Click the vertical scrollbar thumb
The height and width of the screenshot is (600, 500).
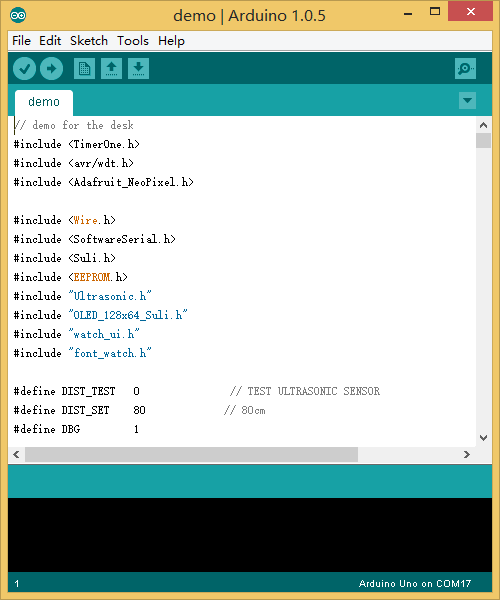pos(484,140)
